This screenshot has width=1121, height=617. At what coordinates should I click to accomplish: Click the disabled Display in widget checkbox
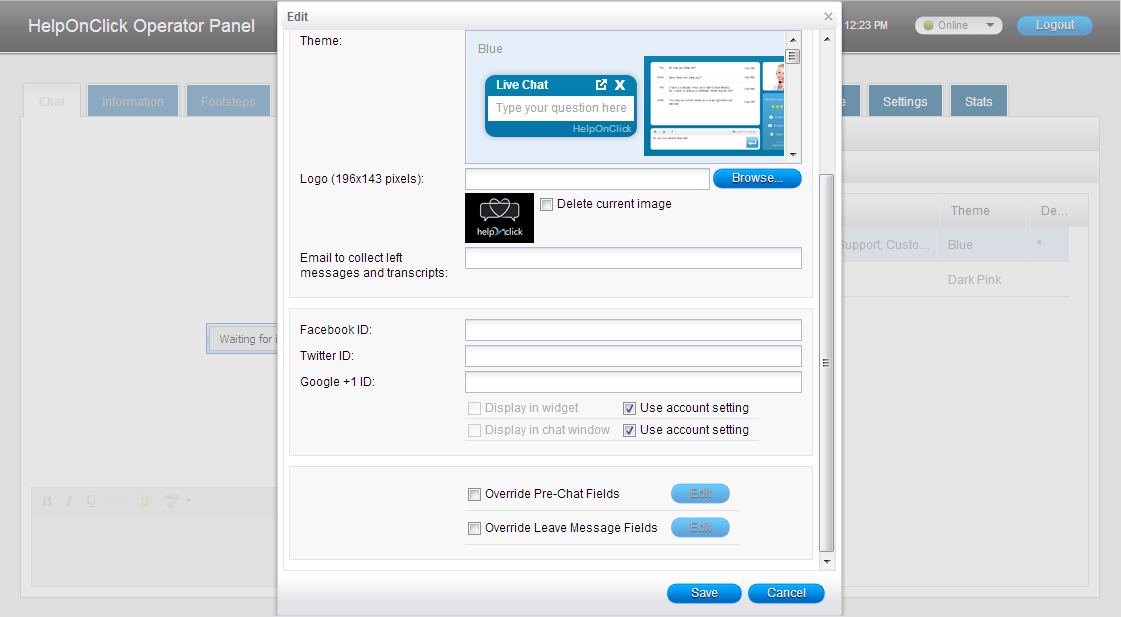(474, 408)
